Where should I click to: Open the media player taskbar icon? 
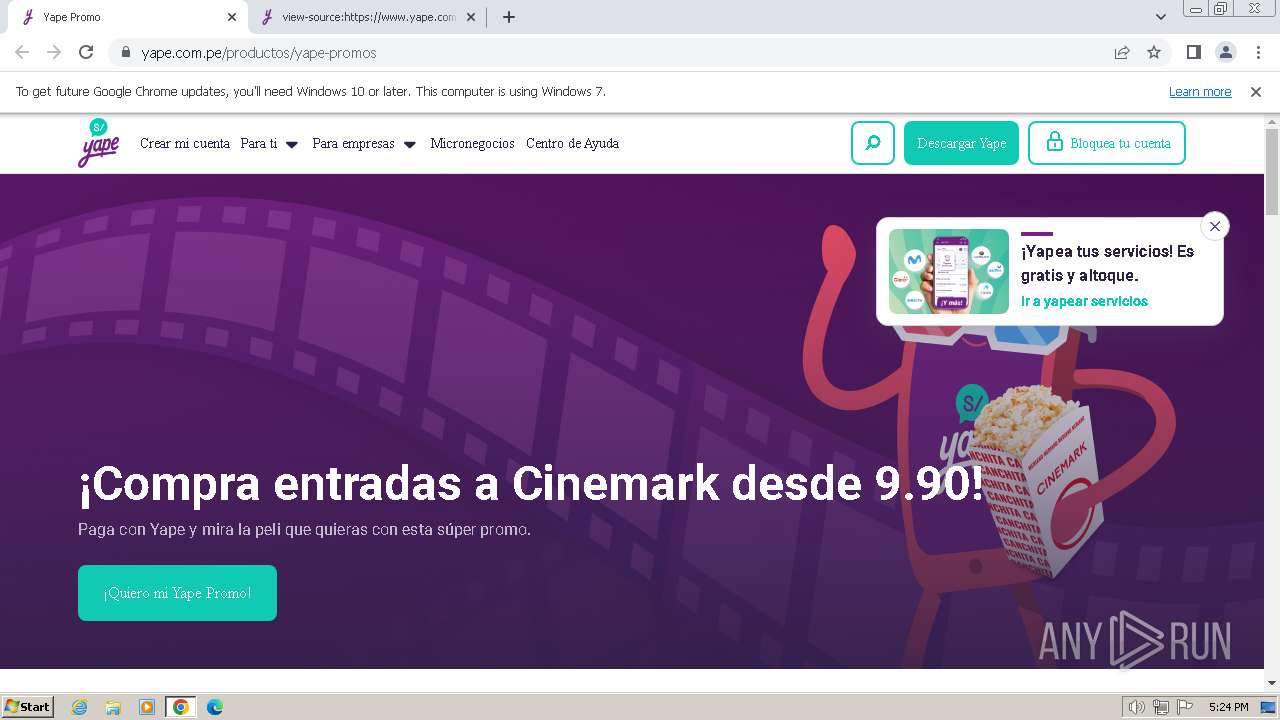(x=147, y=707)
